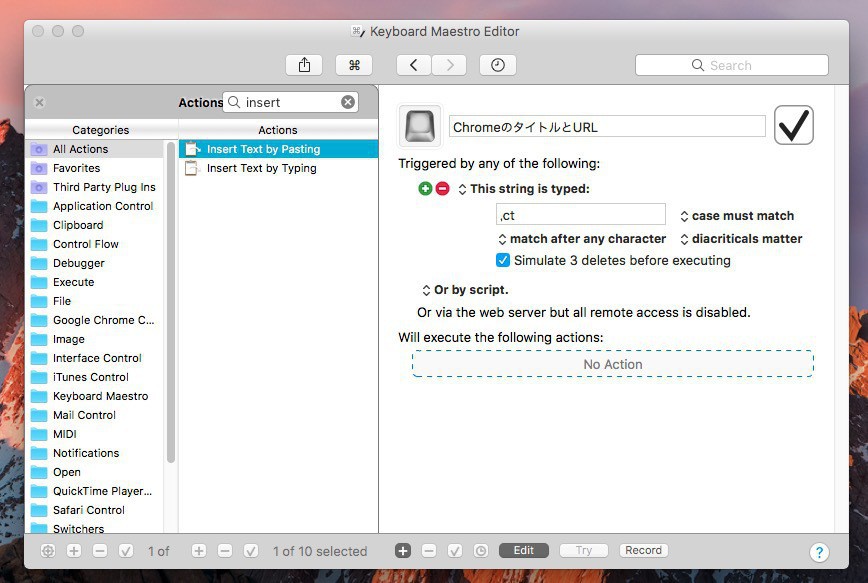
Task: Open the 'diacriticals matter' popup
Action: (741, 239)
